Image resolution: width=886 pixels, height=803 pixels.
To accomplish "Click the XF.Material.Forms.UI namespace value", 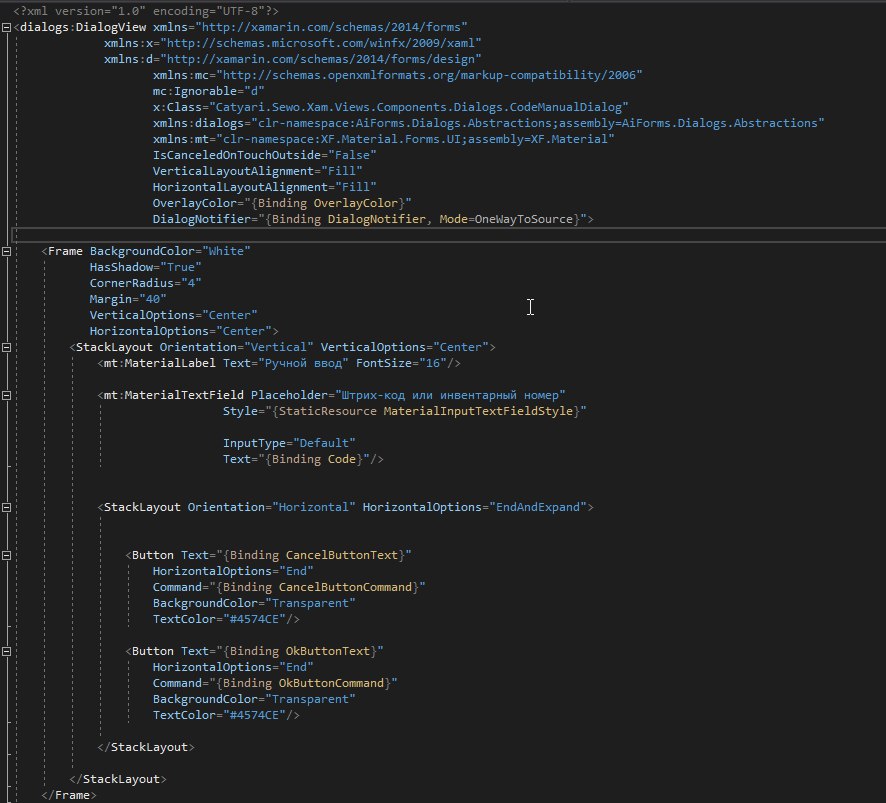I will point(415,139).
